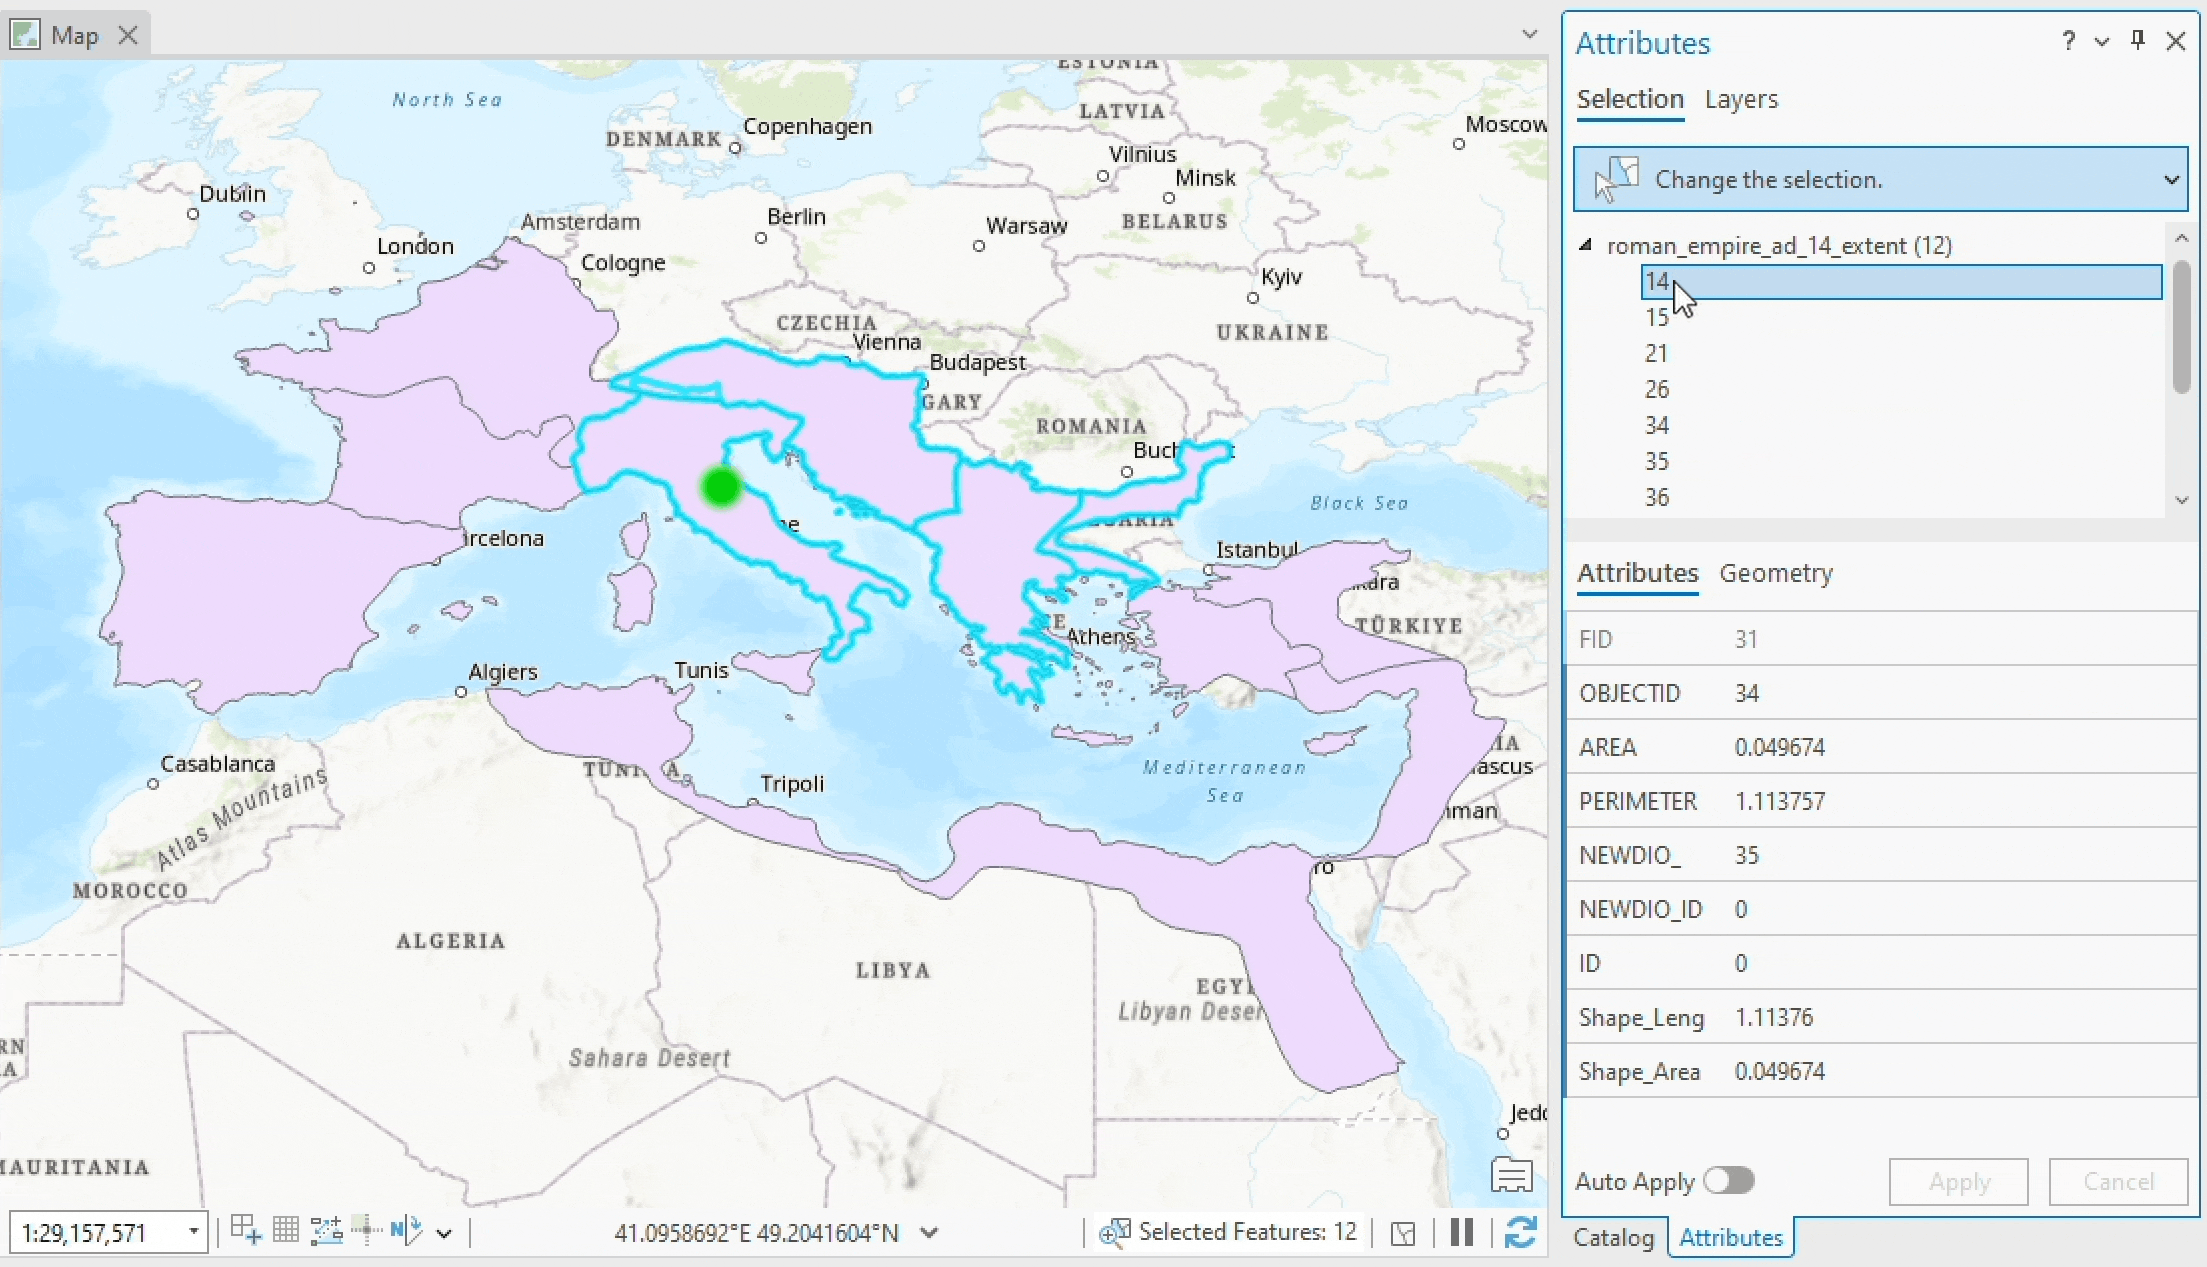This screenshot has height=1267, width=2207.
Task: Click the Inference snapping crosshair icon
Action: click(366, 1230)
